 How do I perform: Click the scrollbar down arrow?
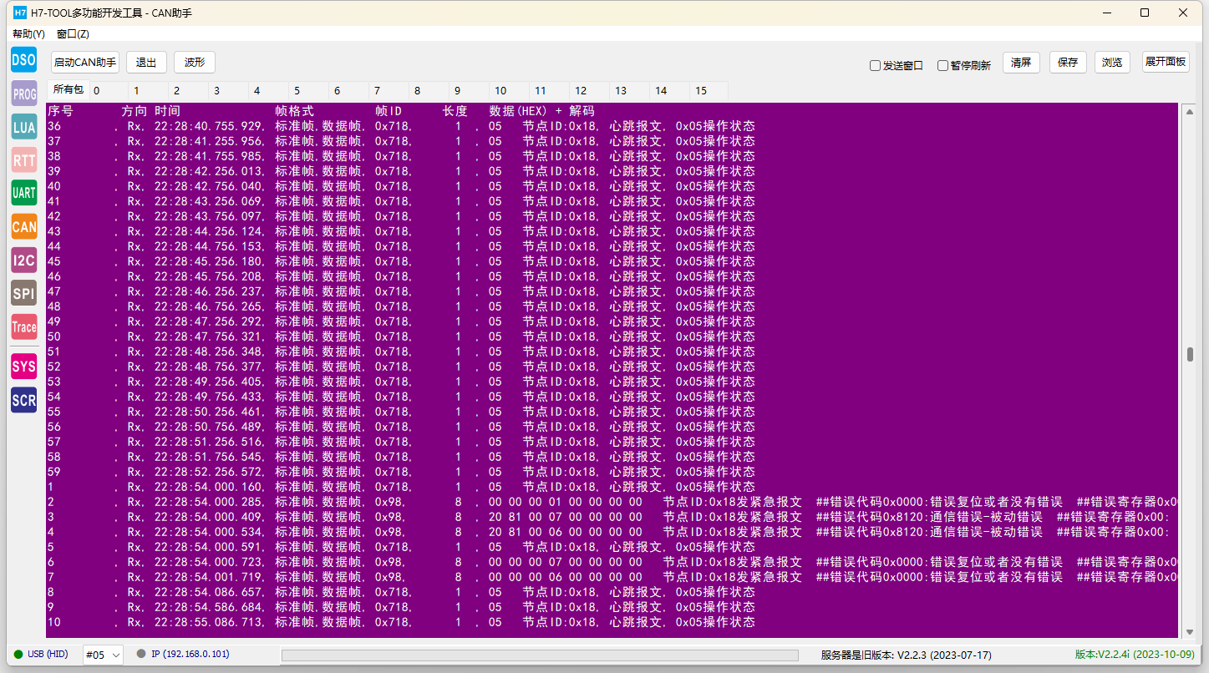(x=1190, y=632)
